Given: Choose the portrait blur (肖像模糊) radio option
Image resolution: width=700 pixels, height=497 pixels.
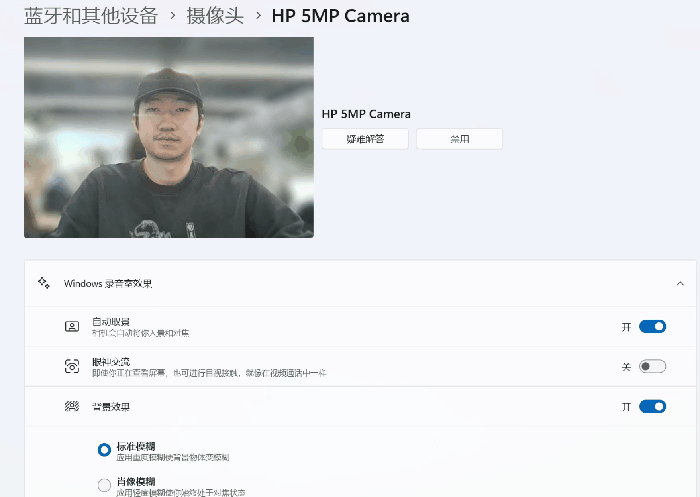Looking at the screenshot, I should (105, 486).
